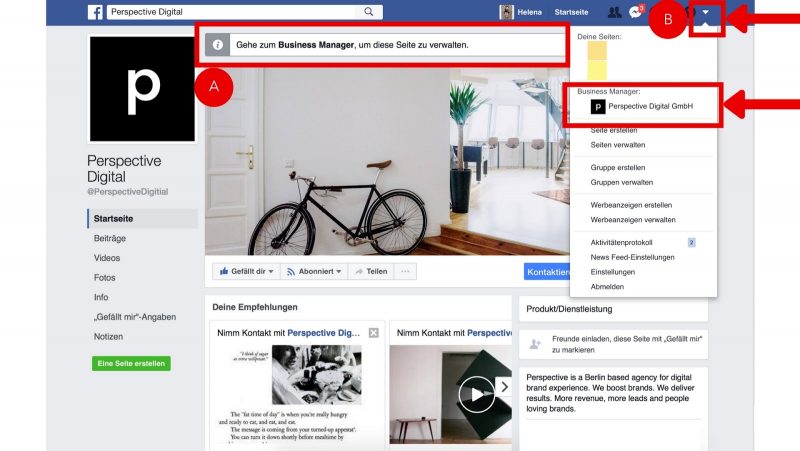Select Startseite tab in page sidebar
800x451 pixels.
[x=142, y=218]
